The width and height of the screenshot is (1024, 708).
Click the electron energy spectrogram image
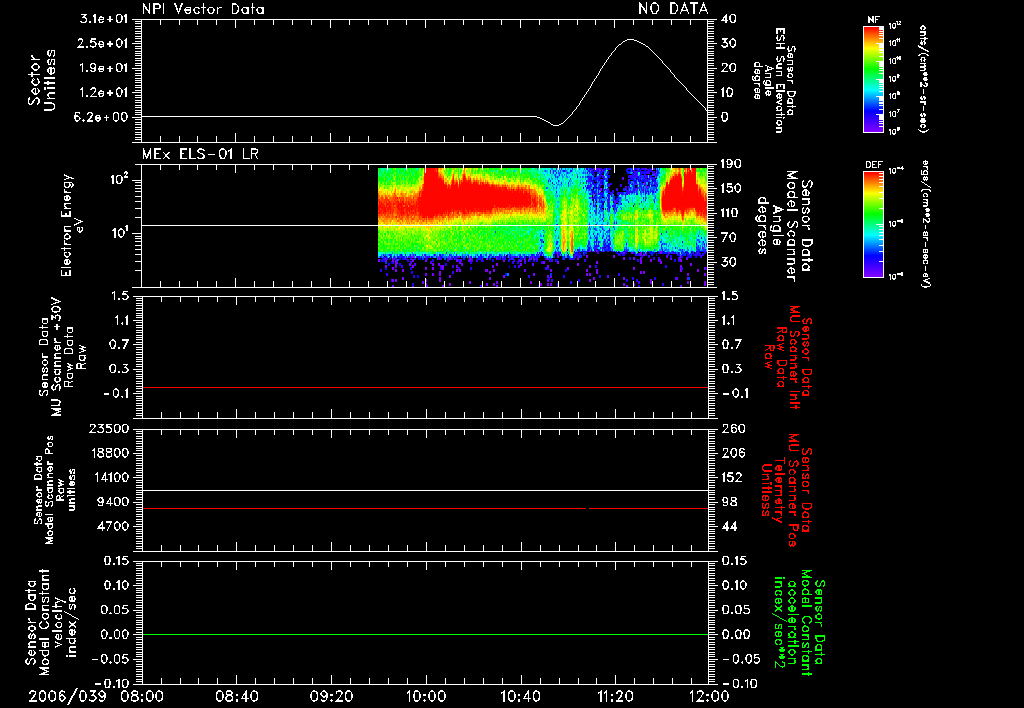(x=543, y=227)
